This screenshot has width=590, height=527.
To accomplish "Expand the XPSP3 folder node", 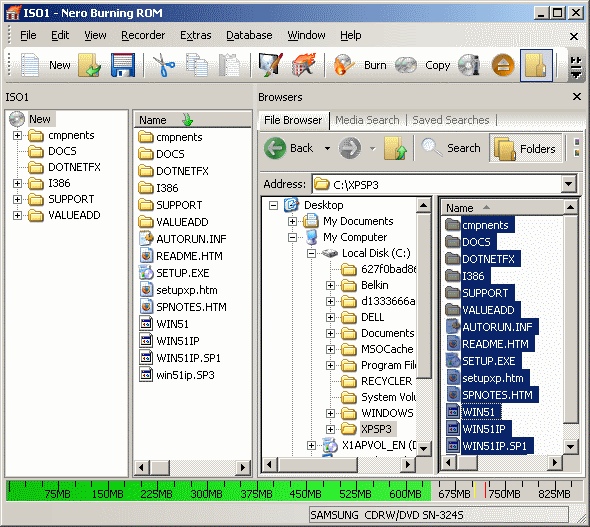I will 330,429.
